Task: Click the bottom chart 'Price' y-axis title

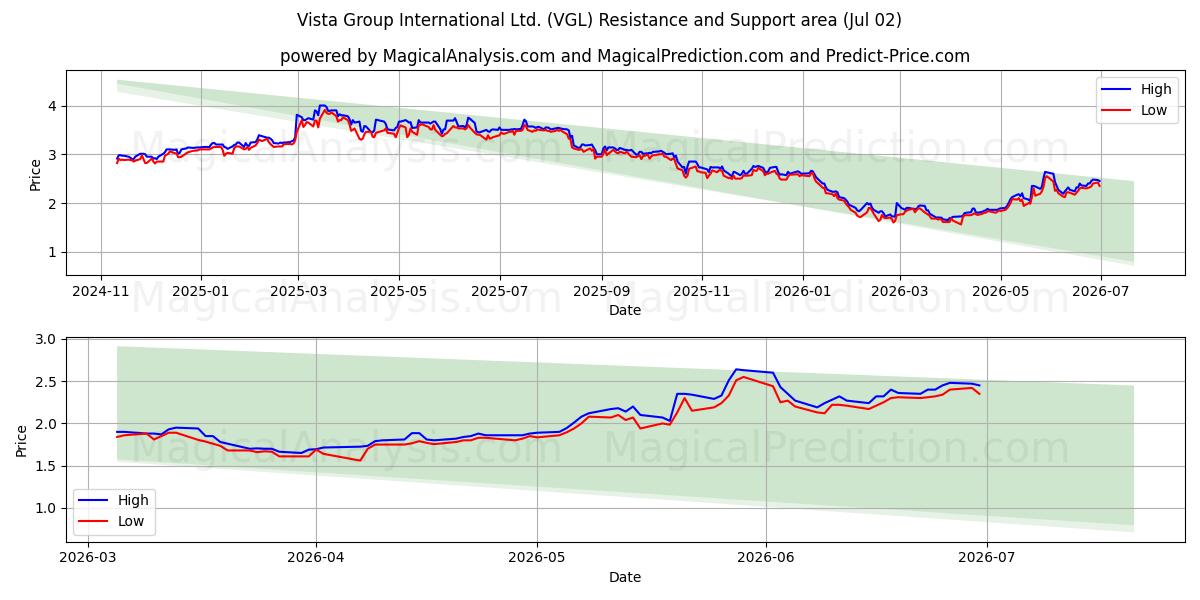Action: (23, 440)
